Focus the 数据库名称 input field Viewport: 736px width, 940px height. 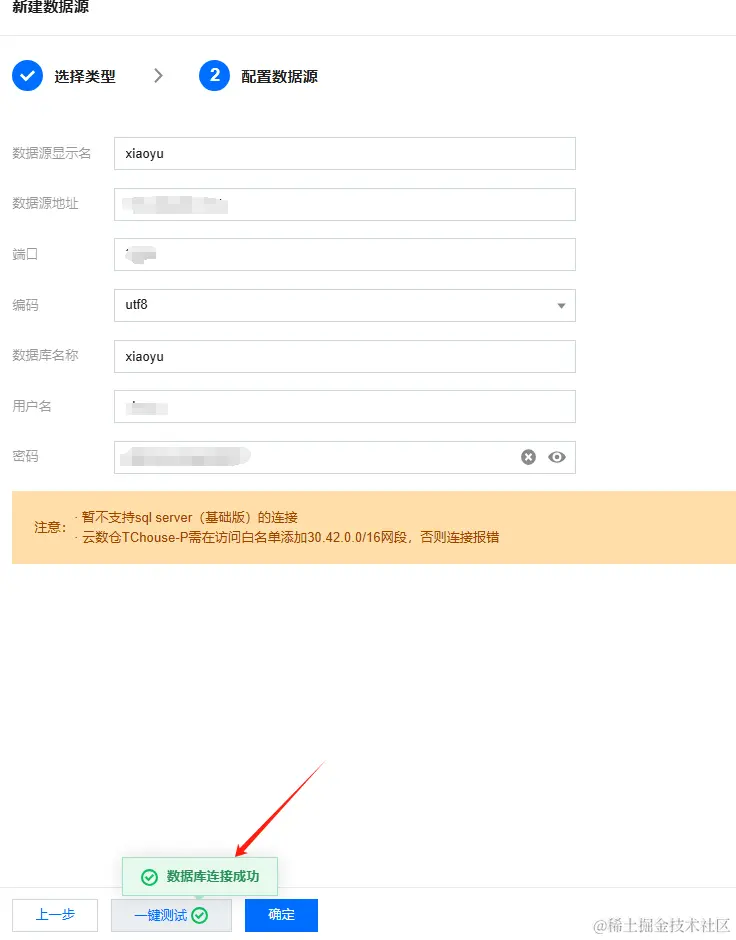[x=345, y=356]
